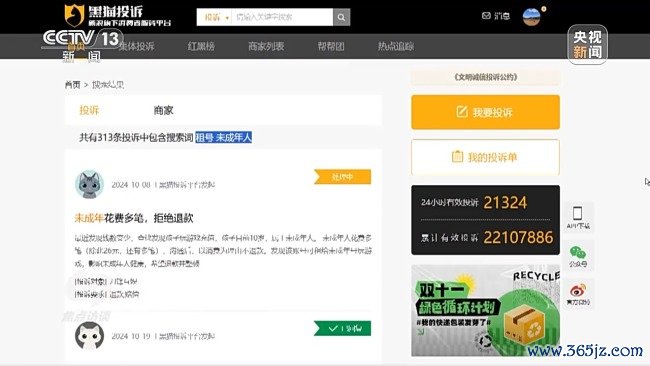Open 帮帮团 in the navigation bar

tap(331, 46)
